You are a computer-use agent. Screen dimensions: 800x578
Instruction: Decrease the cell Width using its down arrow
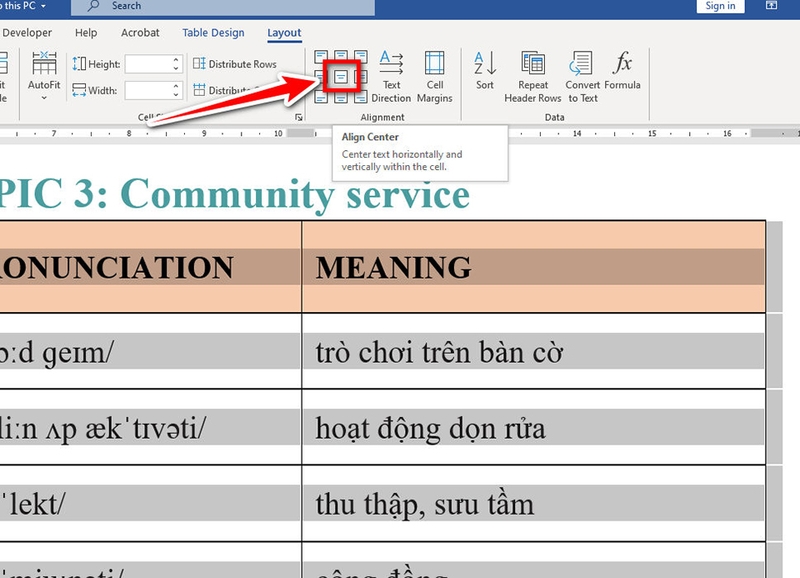click(174, 92)
